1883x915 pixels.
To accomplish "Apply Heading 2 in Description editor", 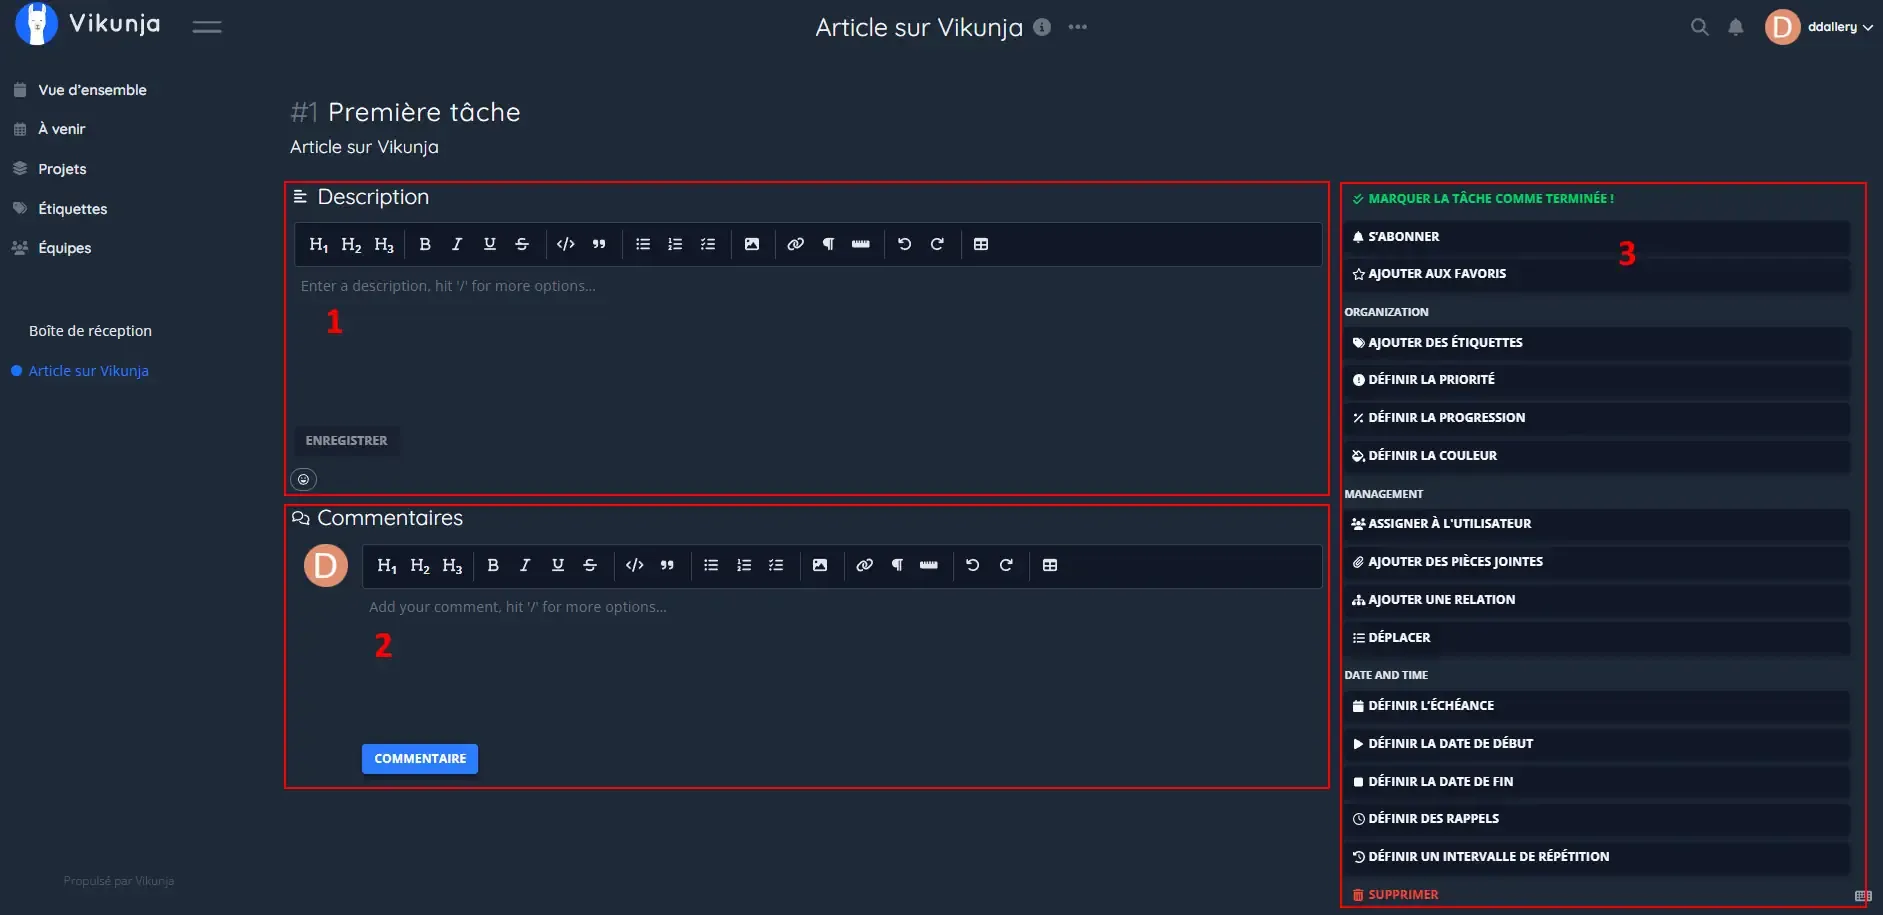I will (351, 244).
